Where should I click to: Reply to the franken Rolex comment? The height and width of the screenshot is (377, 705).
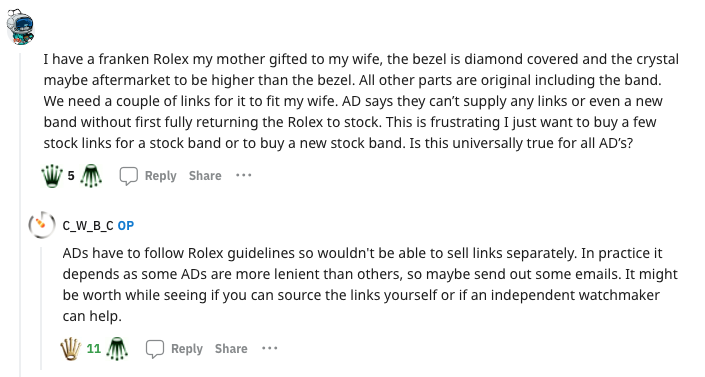[161, 176]
